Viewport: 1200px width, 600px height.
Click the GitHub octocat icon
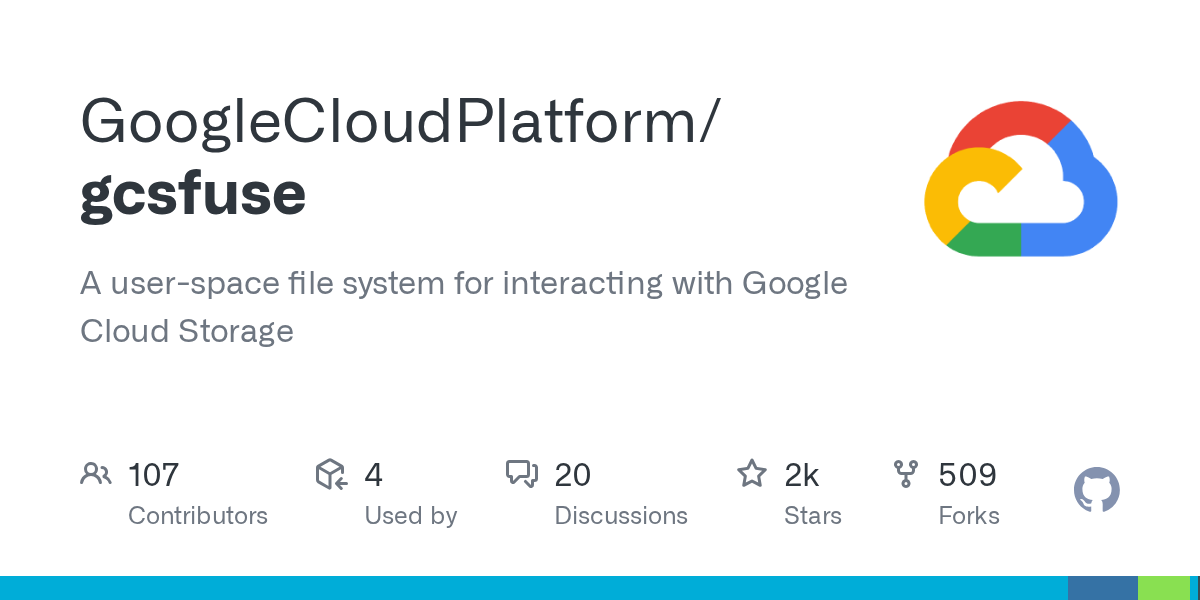tap(1097, 491)
